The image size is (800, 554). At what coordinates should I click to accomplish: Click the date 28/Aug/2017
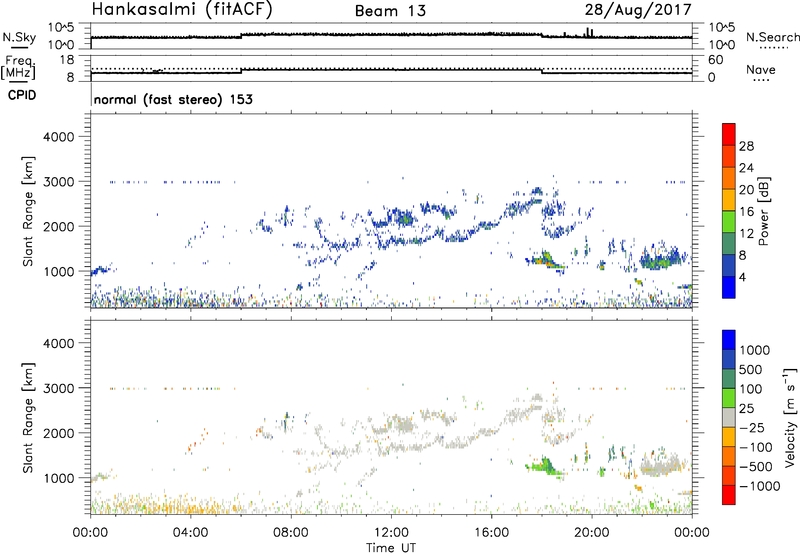point(638,10)
